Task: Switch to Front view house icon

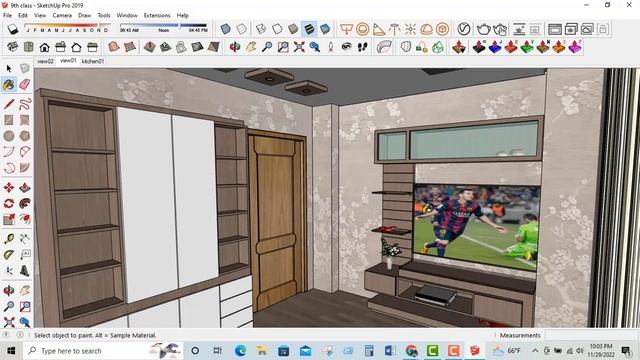Action: [x=44, y=47]
